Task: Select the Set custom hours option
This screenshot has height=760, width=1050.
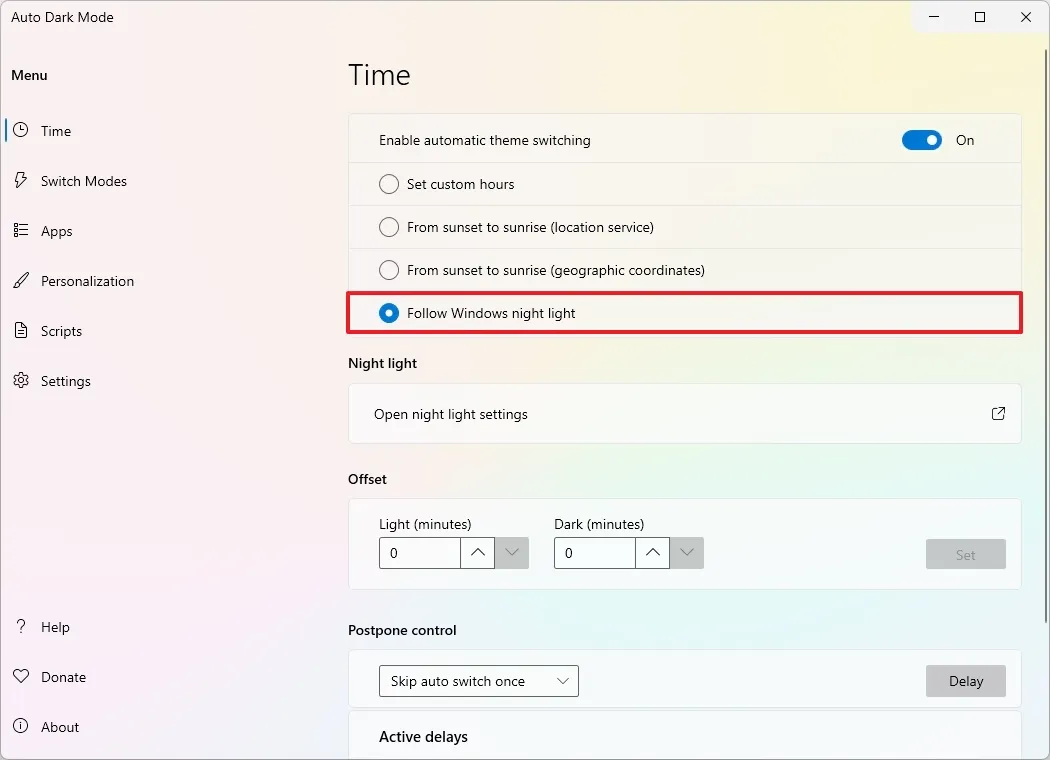Action: click(x=389, y=184)
